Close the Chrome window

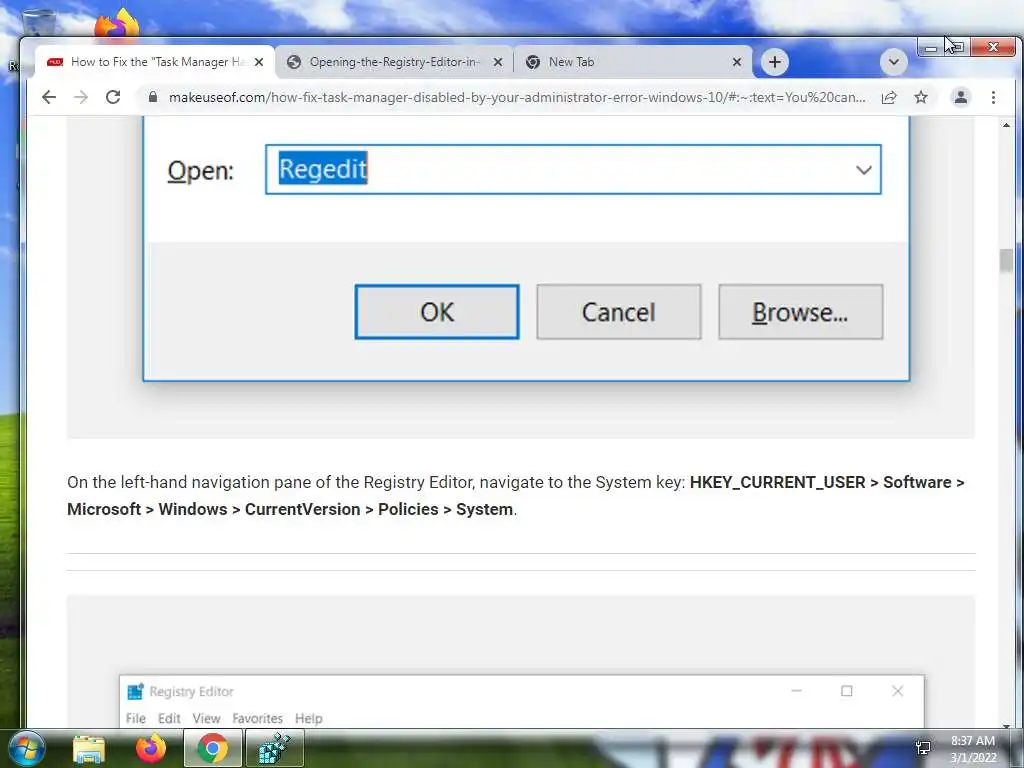pos(993,47)
